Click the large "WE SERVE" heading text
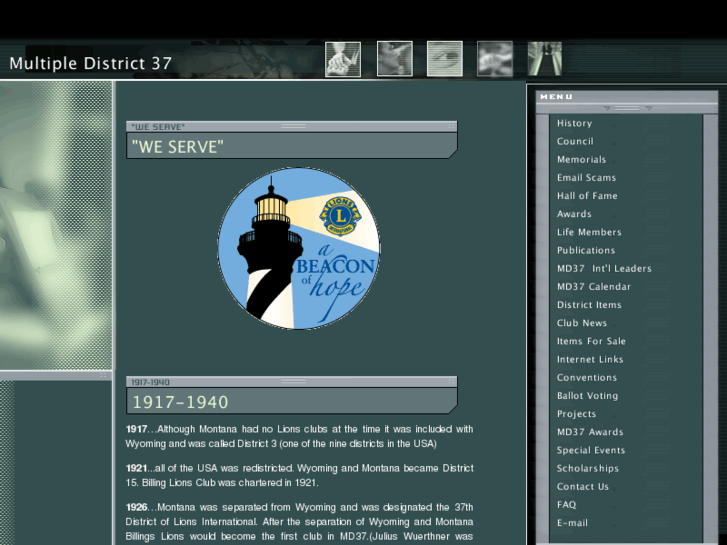The height and width of the screenshot is (545, 727). [x=178, y=147]
